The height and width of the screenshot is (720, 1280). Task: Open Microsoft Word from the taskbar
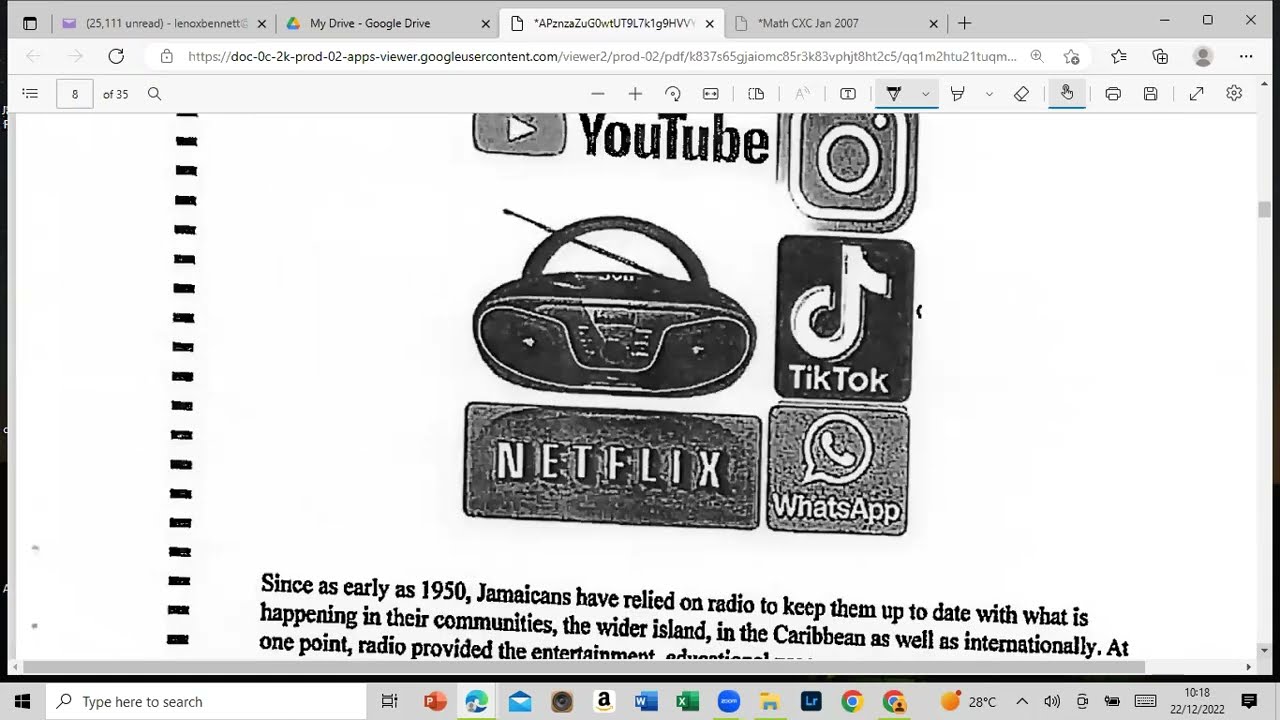click(645, 701)
